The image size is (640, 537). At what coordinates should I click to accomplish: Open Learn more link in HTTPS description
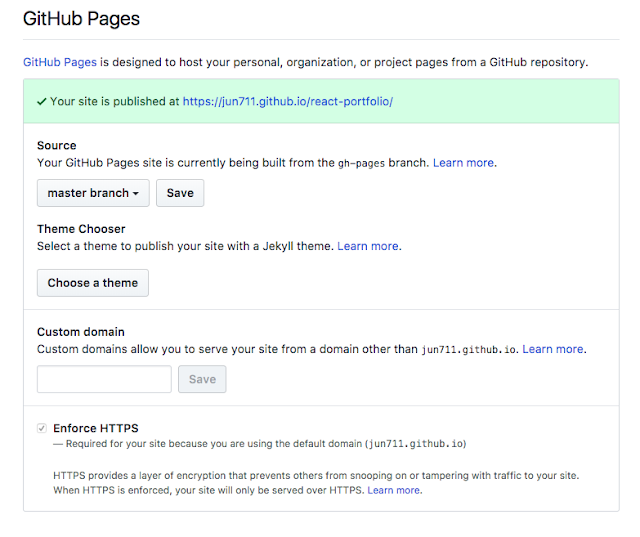pyautogui.click(x=393, y=490)
